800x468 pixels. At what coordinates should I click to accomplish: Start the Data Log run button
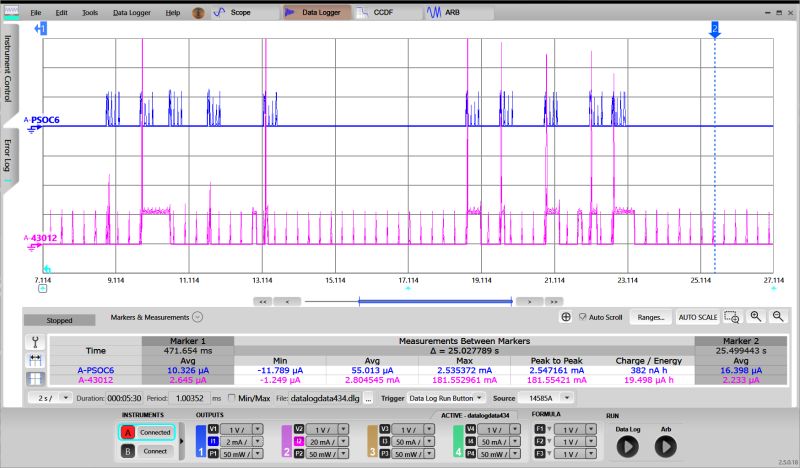click(x=628, y=447)
